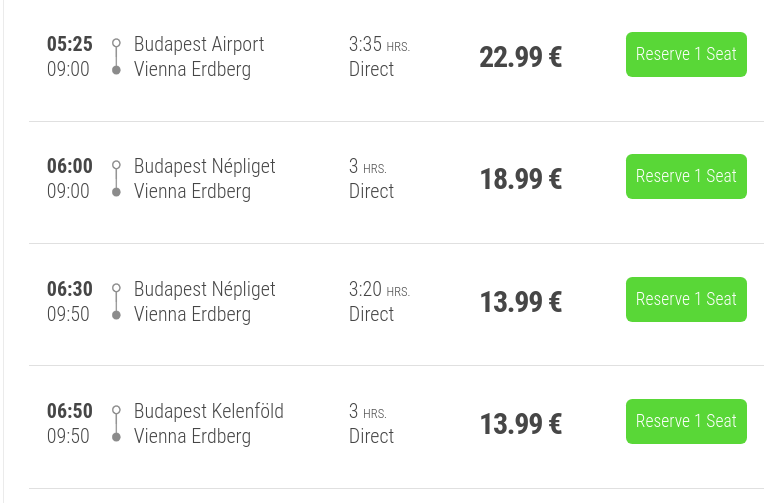
Task: Click the route line icon beside Budapest Airport
Action: coord(116,57)
